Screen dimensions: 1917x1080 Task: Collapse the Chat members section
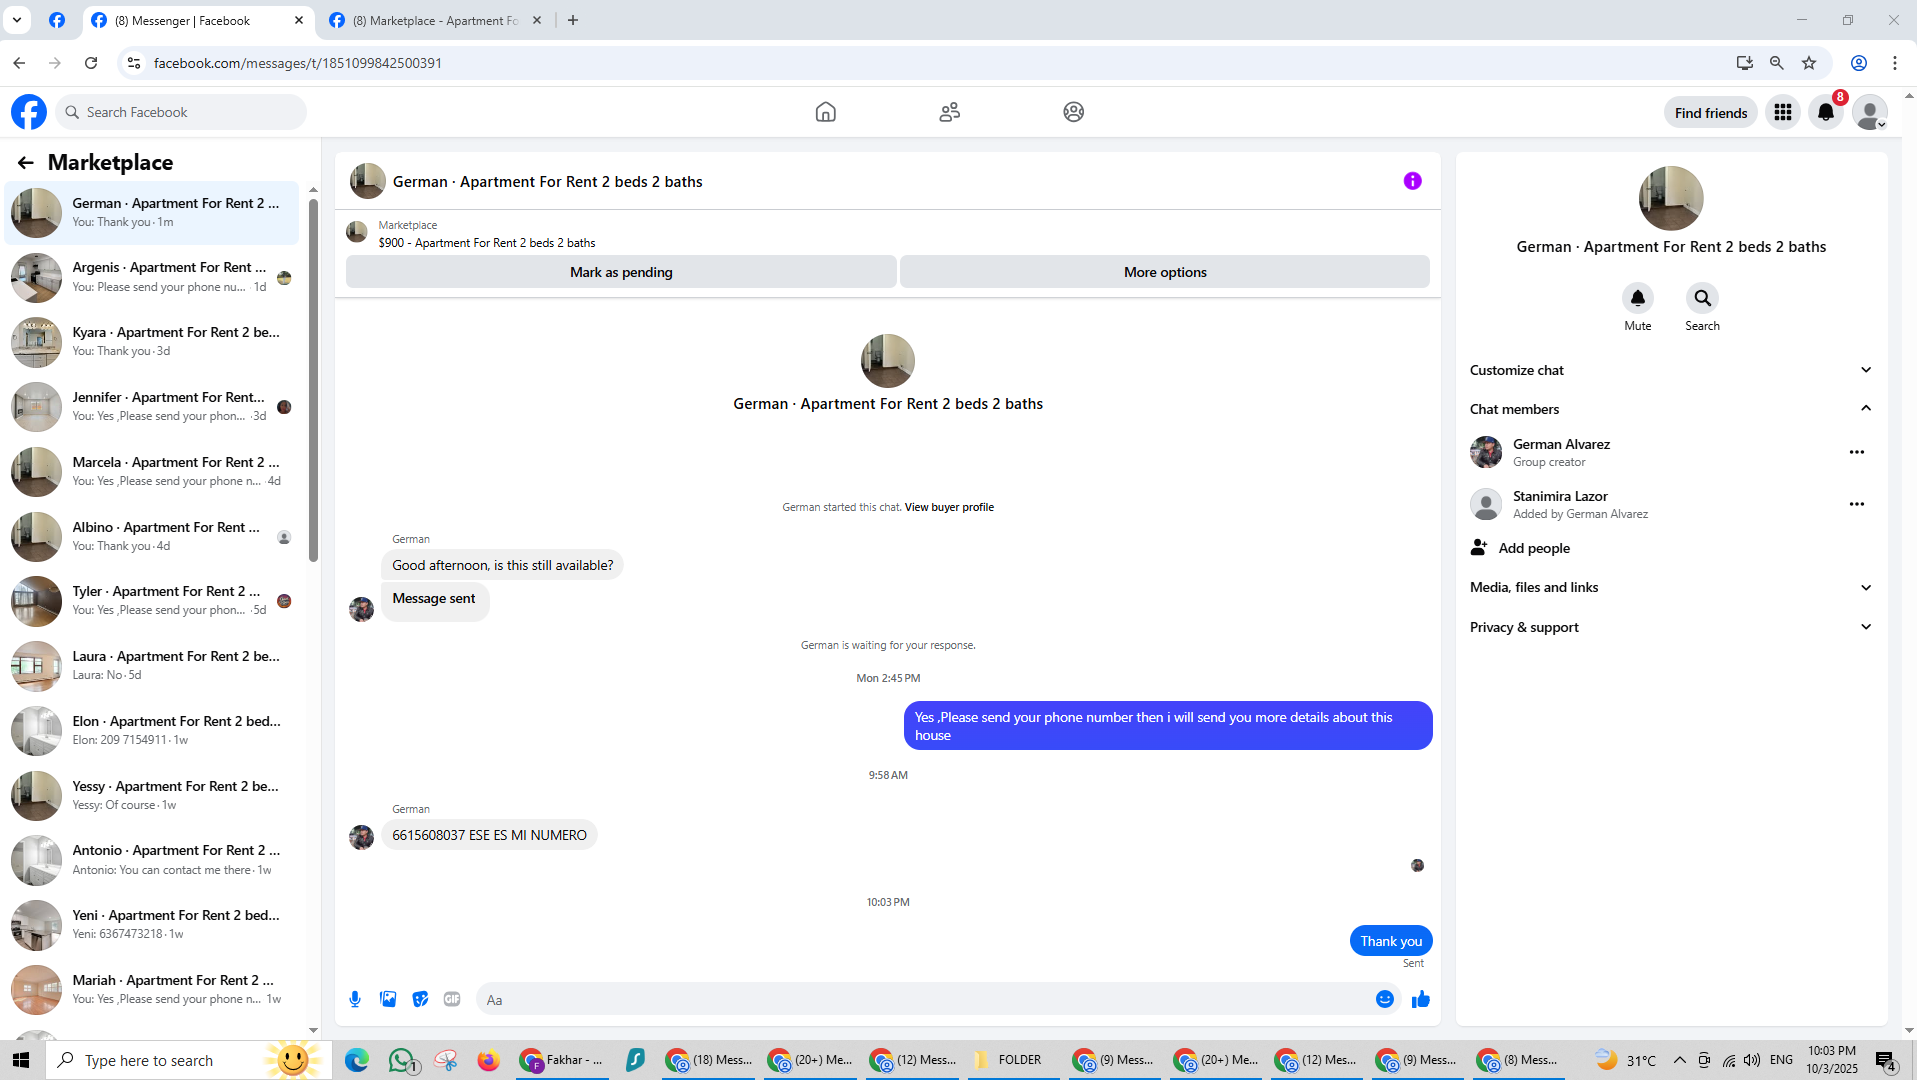1670,409
